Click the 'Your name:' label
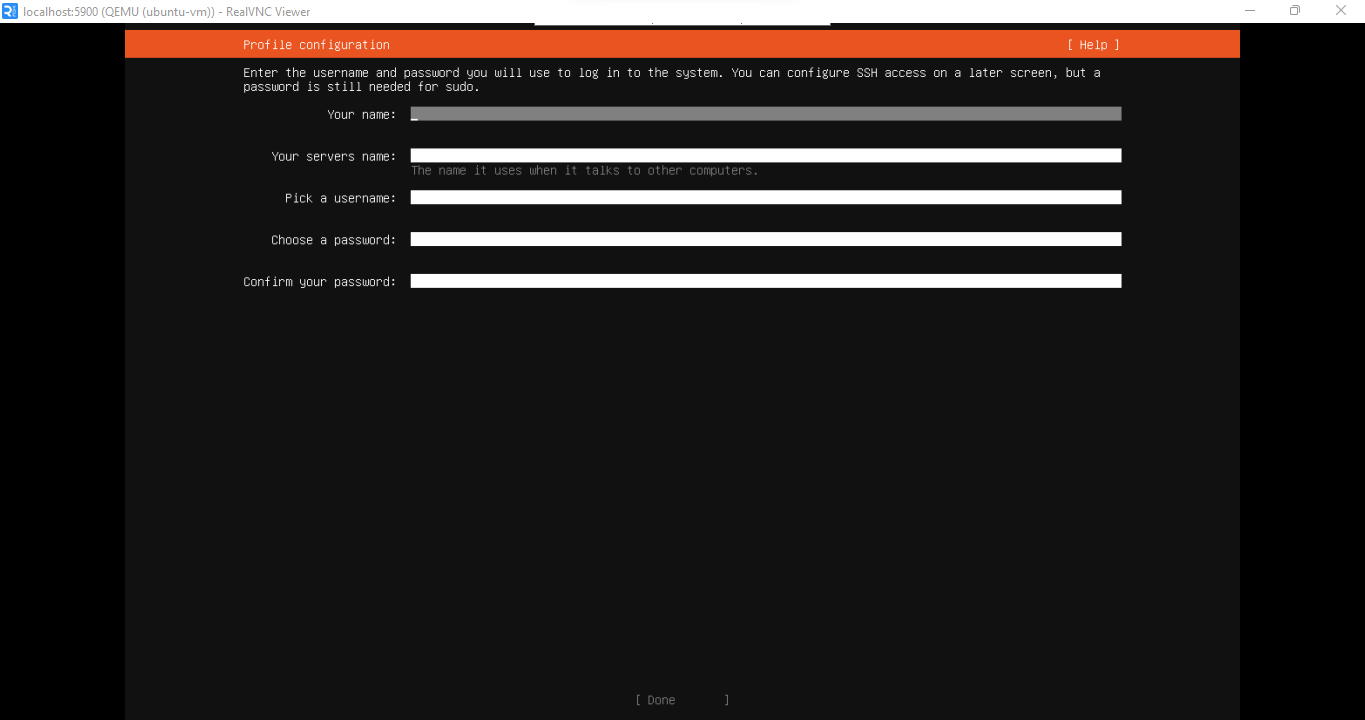 coord(362,115)
